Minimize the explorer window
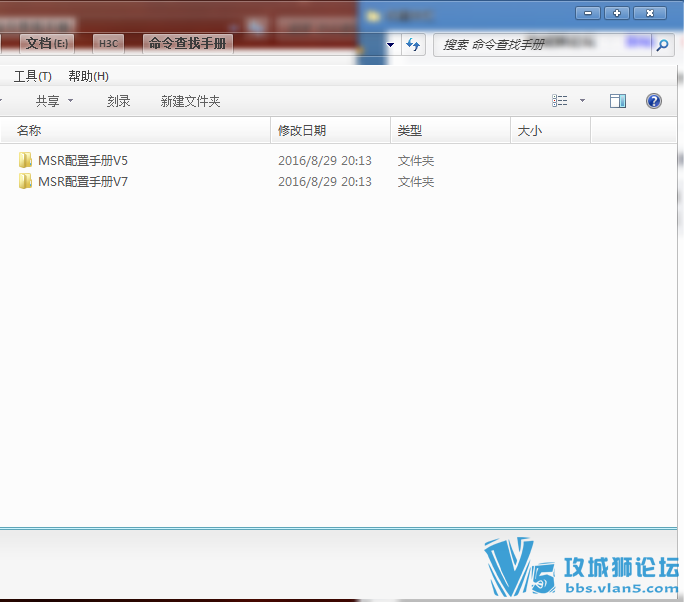 coord(588,13)
